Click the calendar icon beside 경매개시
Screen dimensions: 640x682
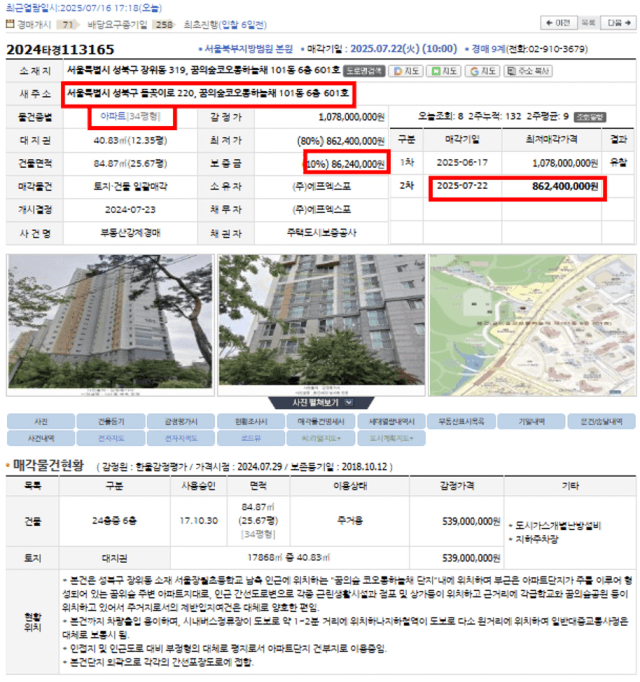click(10, 24)
